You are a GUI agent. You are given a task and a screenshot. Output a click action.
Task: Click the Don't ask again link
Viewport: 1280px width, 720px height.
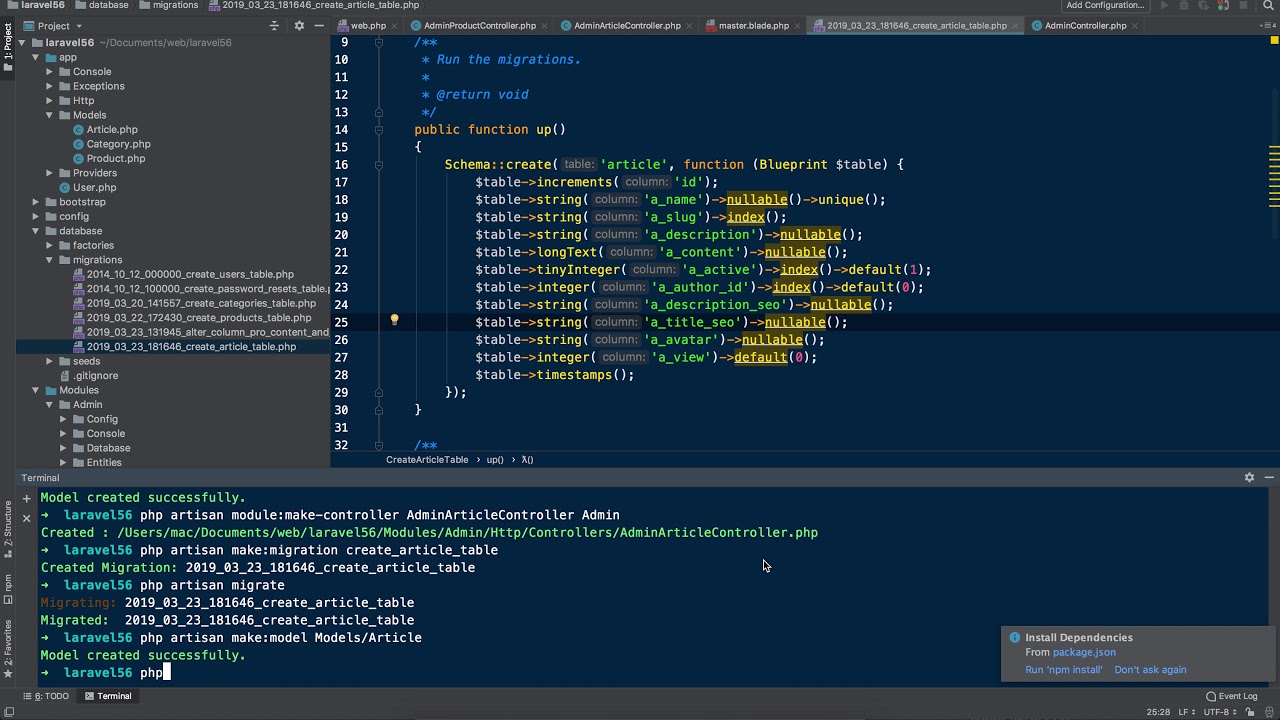point(1150,670)
